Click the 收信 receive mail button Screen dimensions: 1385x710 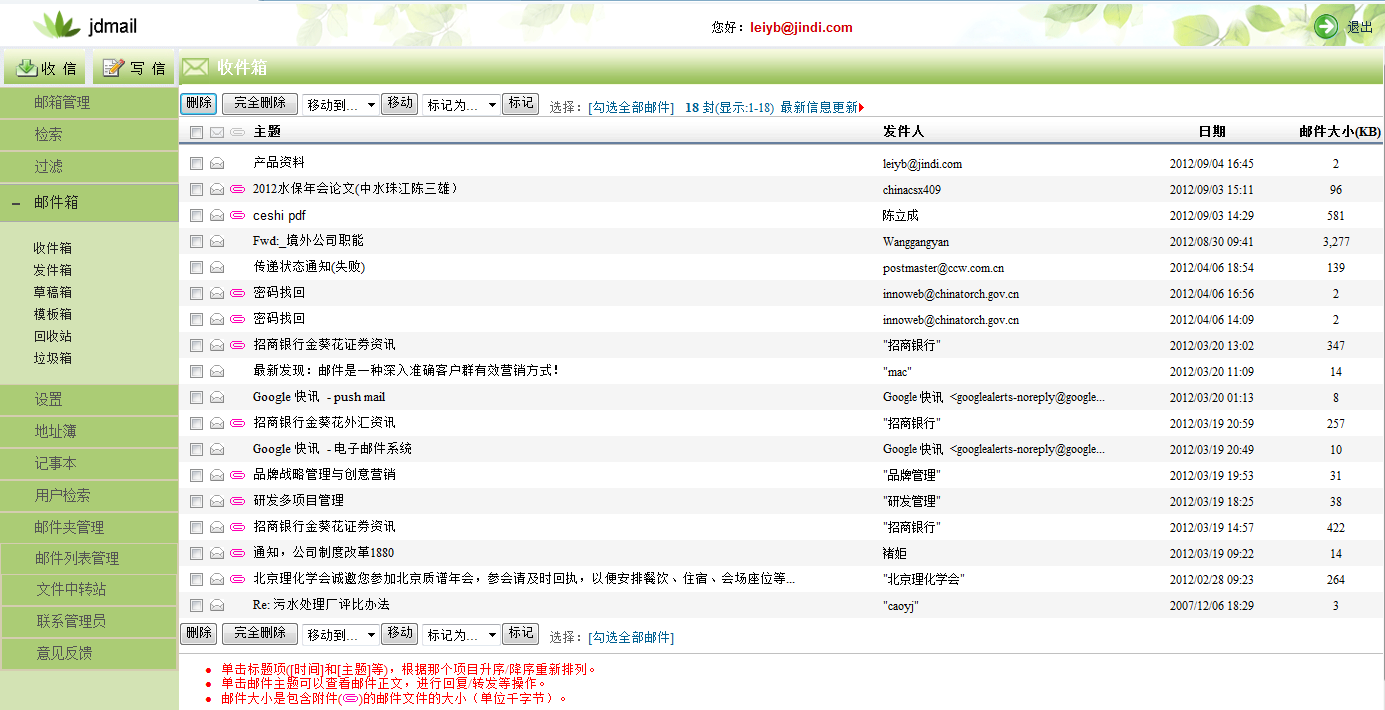tap(46, 68)
